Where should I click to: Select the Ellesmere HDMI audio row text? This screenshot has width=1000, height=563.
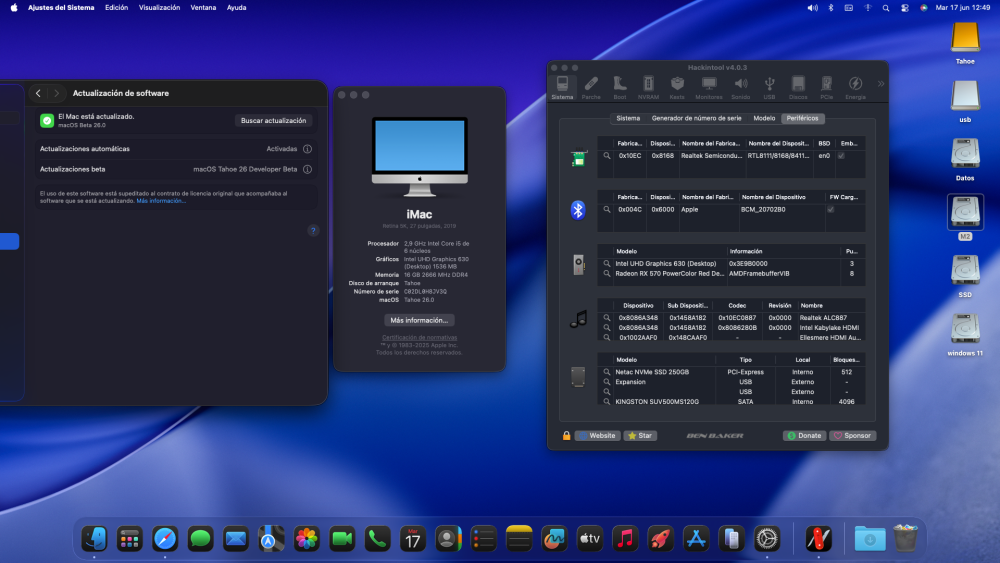tap(830, 338)
